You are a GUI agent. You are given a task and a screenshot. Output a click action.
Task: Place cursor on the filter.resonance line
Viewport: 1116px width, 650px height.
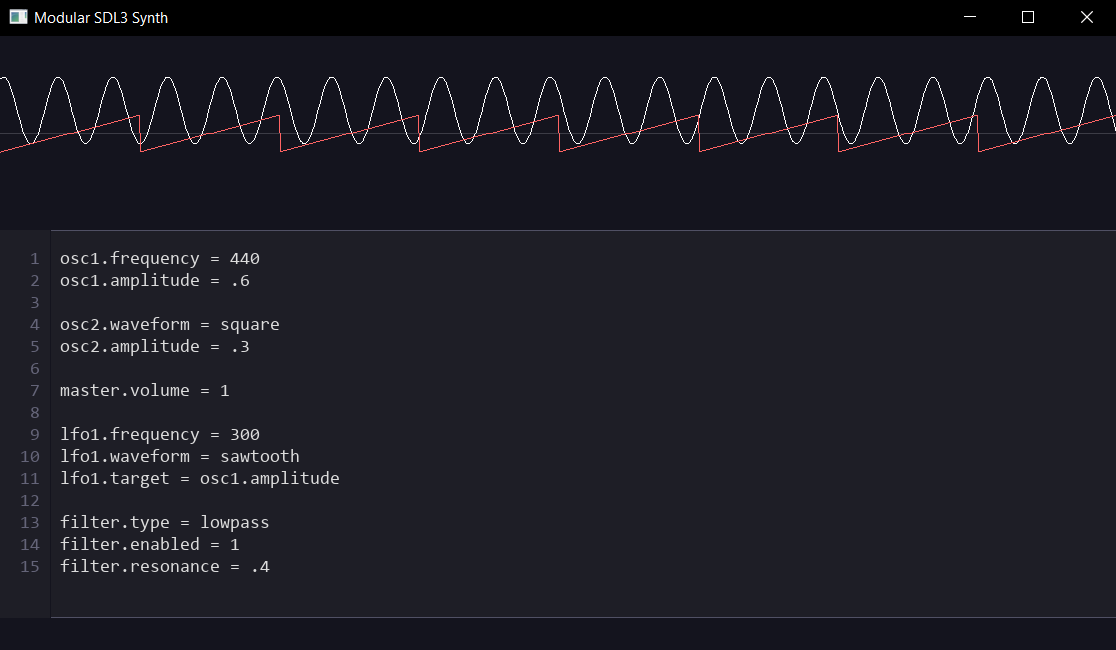(x=164, y=567)
